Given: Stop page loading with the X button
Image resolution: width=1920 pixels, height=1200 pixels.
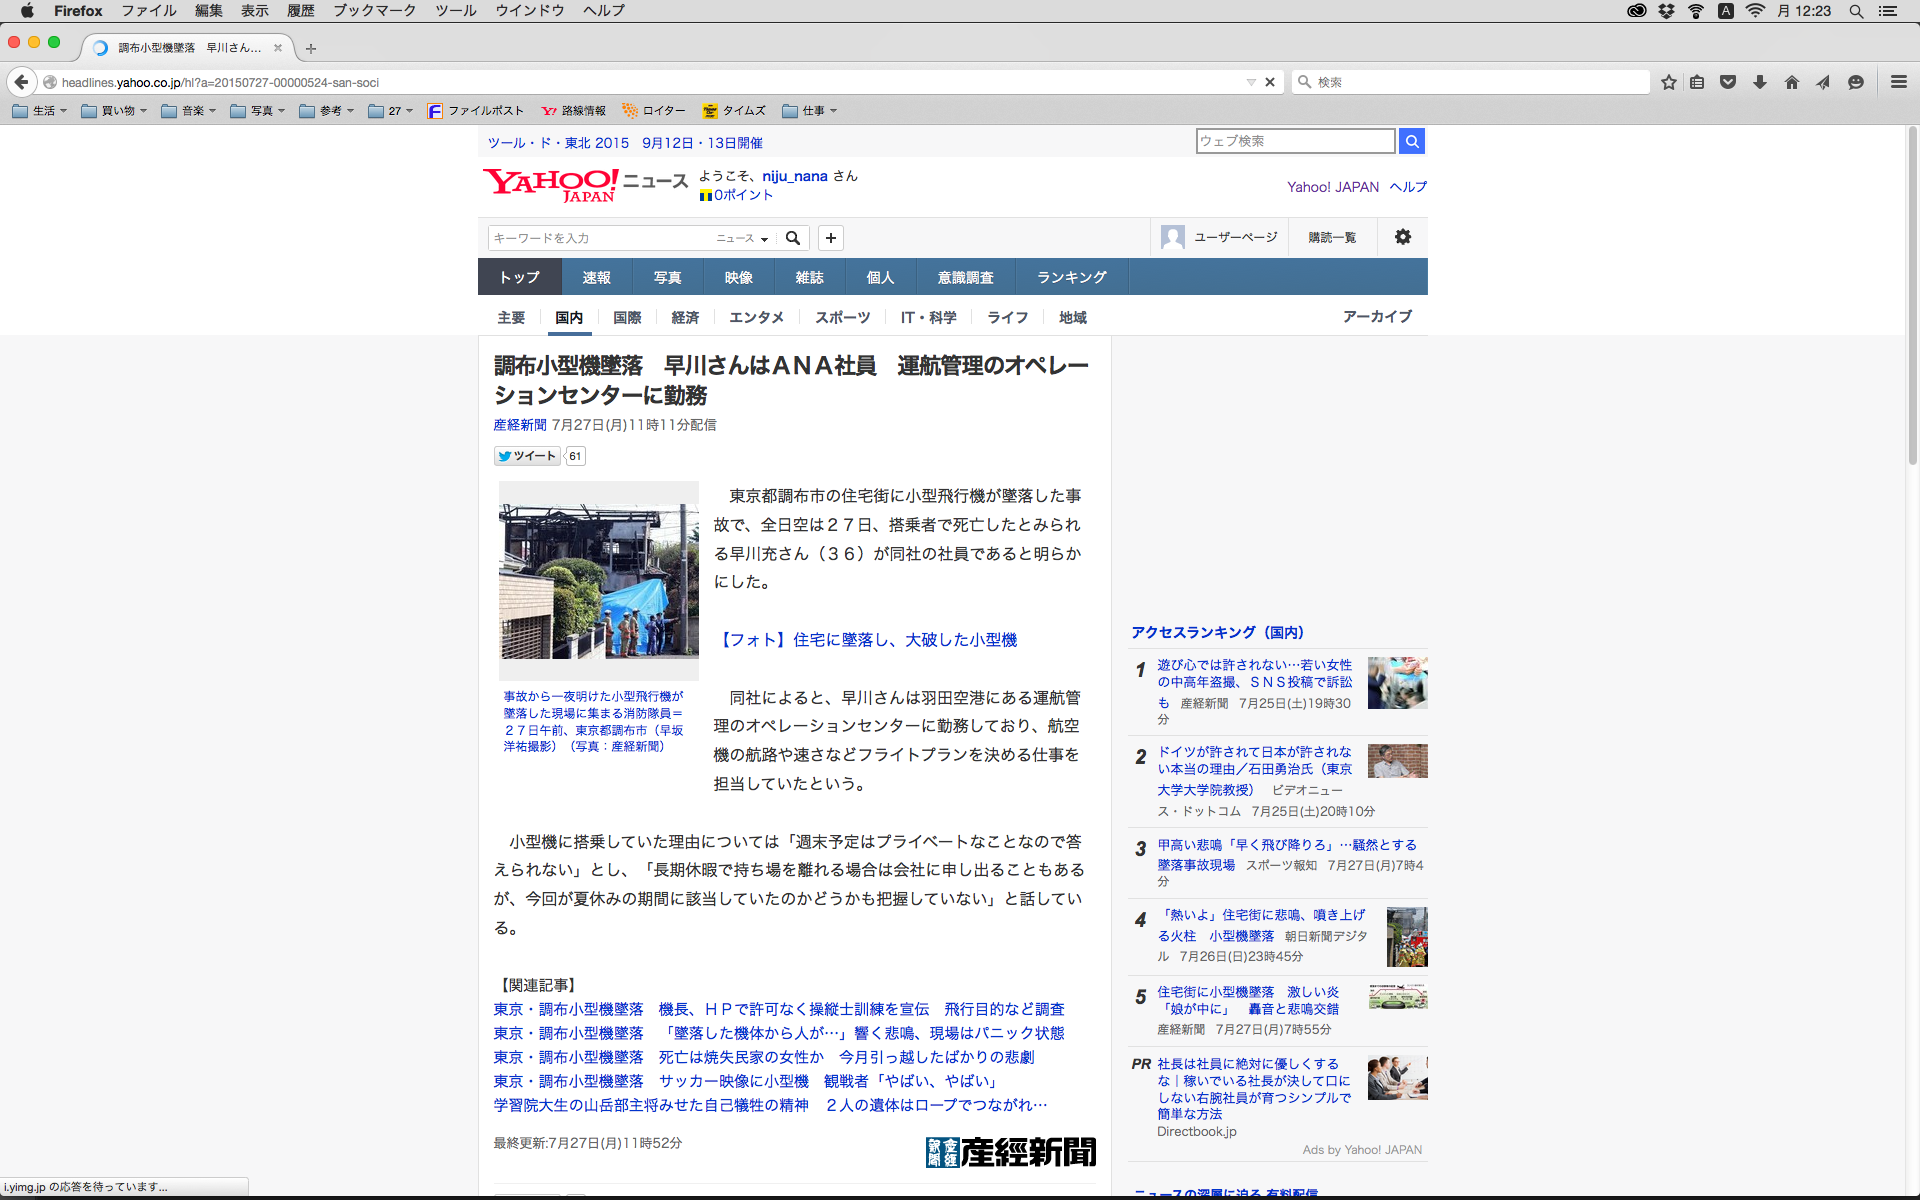Looking at the screenshot, I should coord(1270,82).
